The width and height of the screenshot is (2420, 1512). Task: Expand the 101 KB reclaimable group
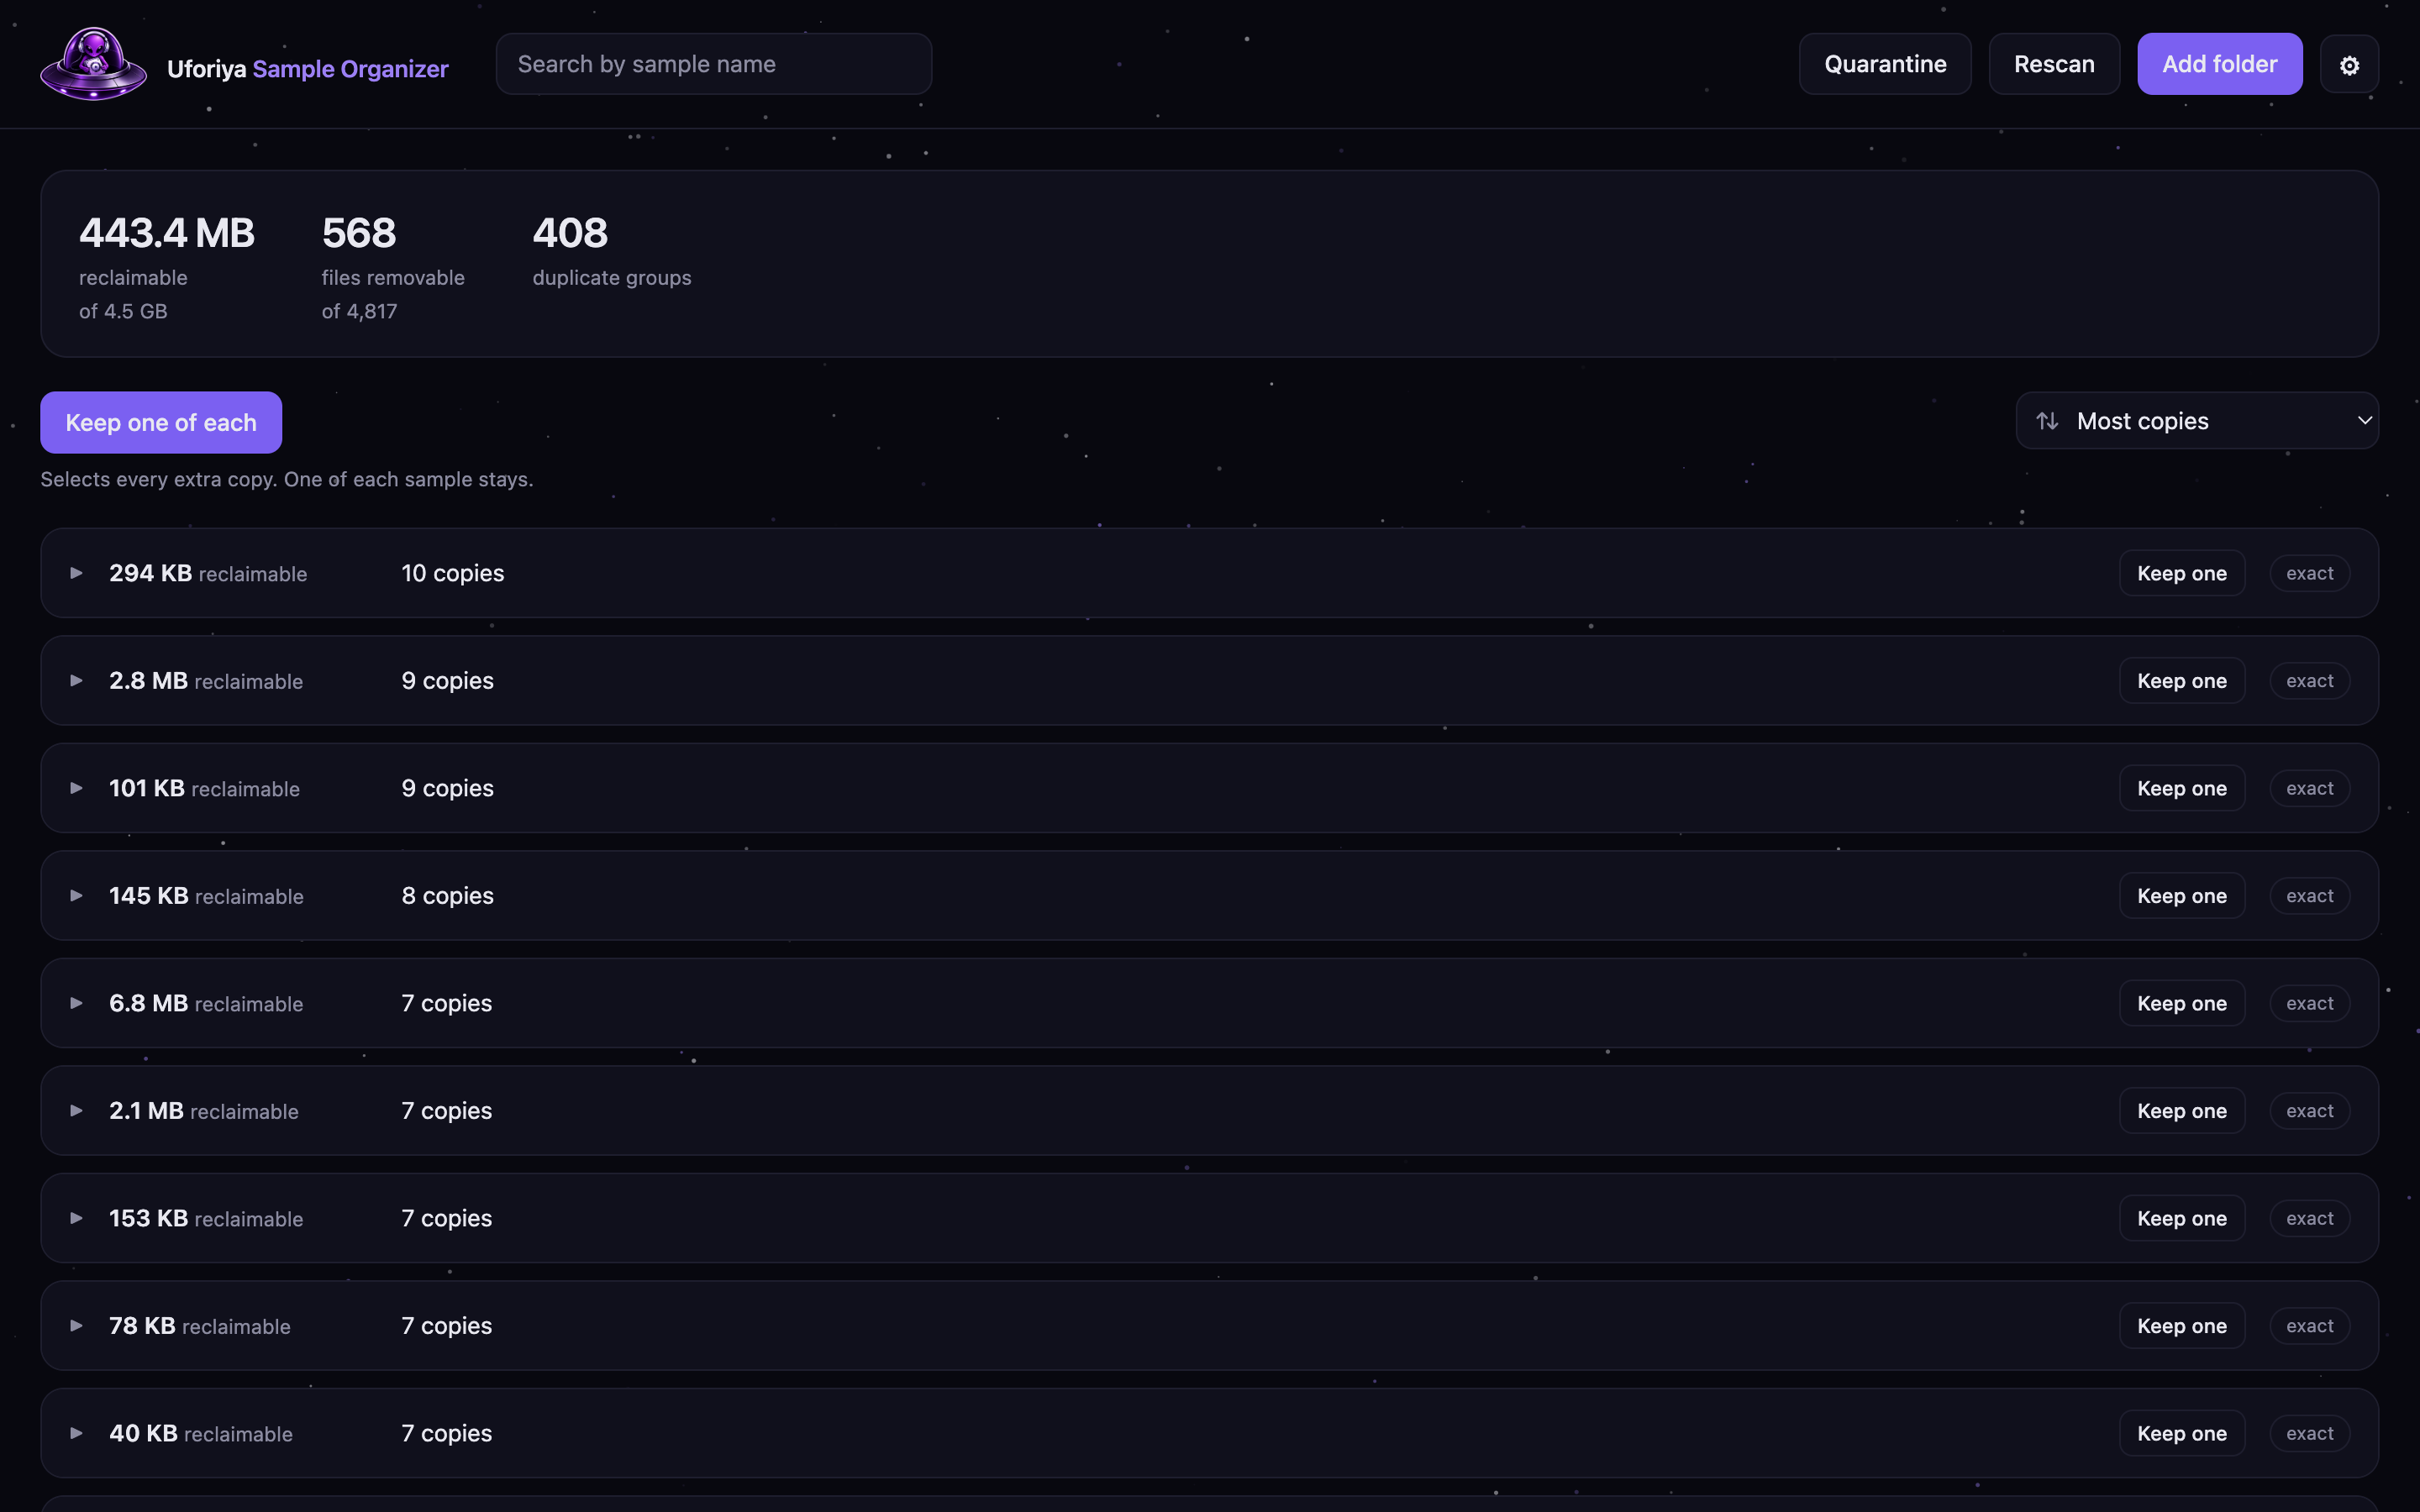click(x=76, y=788)
